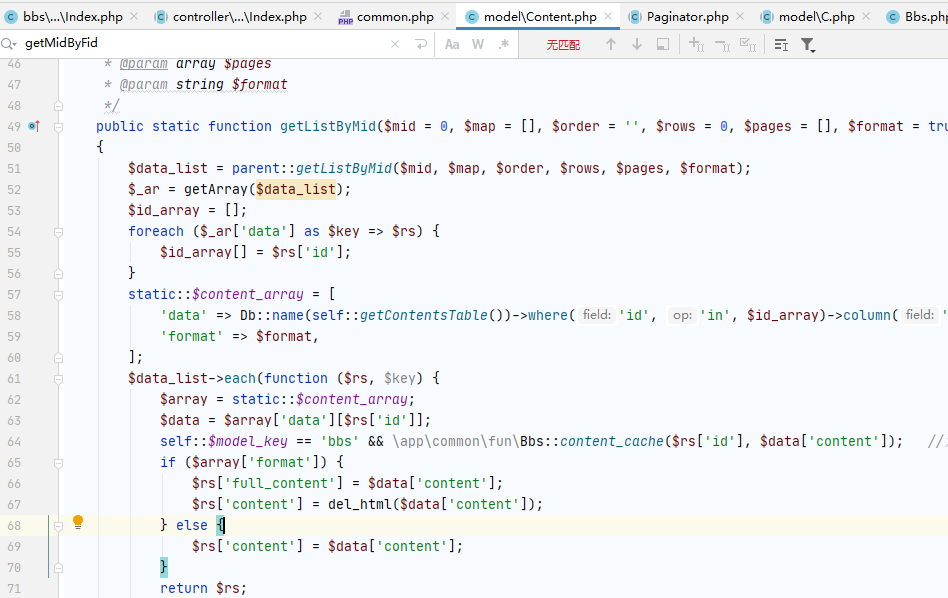
Task: Collapse the foreach block fold at line 54
Action: tap(59, 232)
